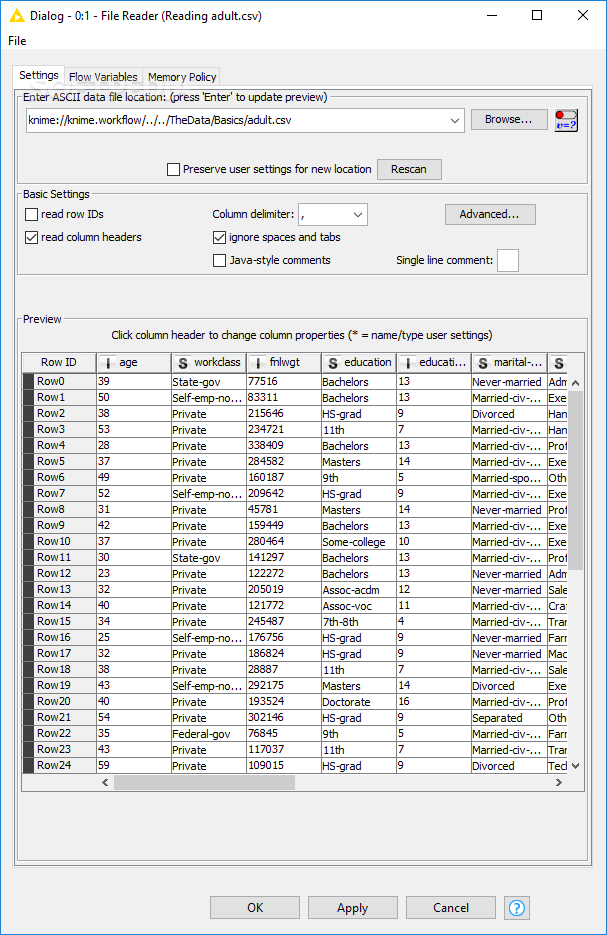The image size is (607, 935).
Task: Click the string icon on marital-... column
Action: pyautogui.click(x=483, y=363)
